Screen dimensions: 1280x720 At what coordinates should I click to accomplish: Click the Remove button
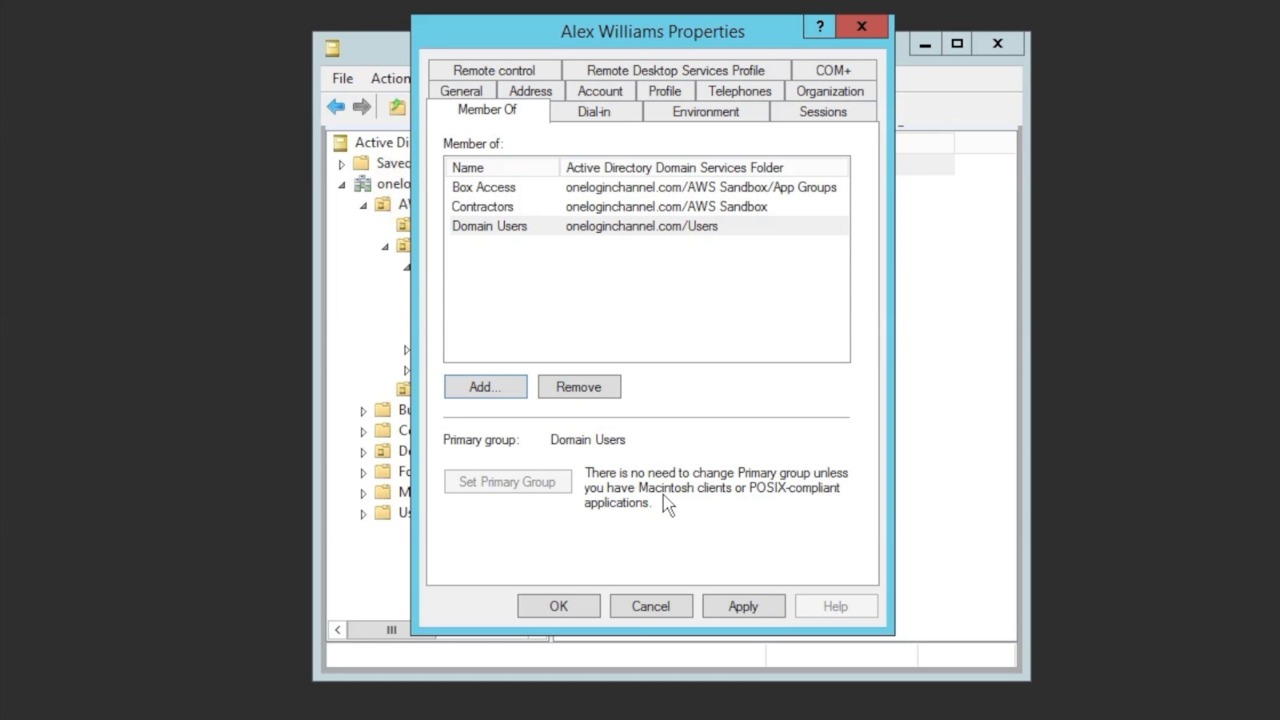[579, 387]
